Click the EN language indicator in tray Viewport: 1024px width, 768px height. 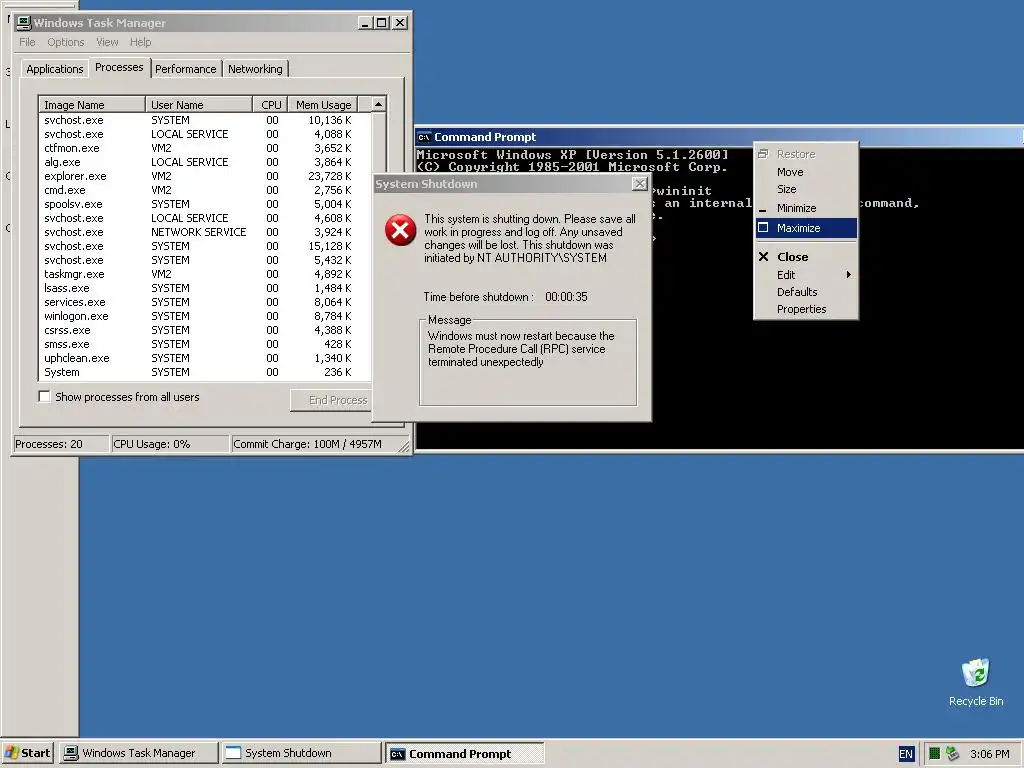pyautogui.click(x=906, y=754)
